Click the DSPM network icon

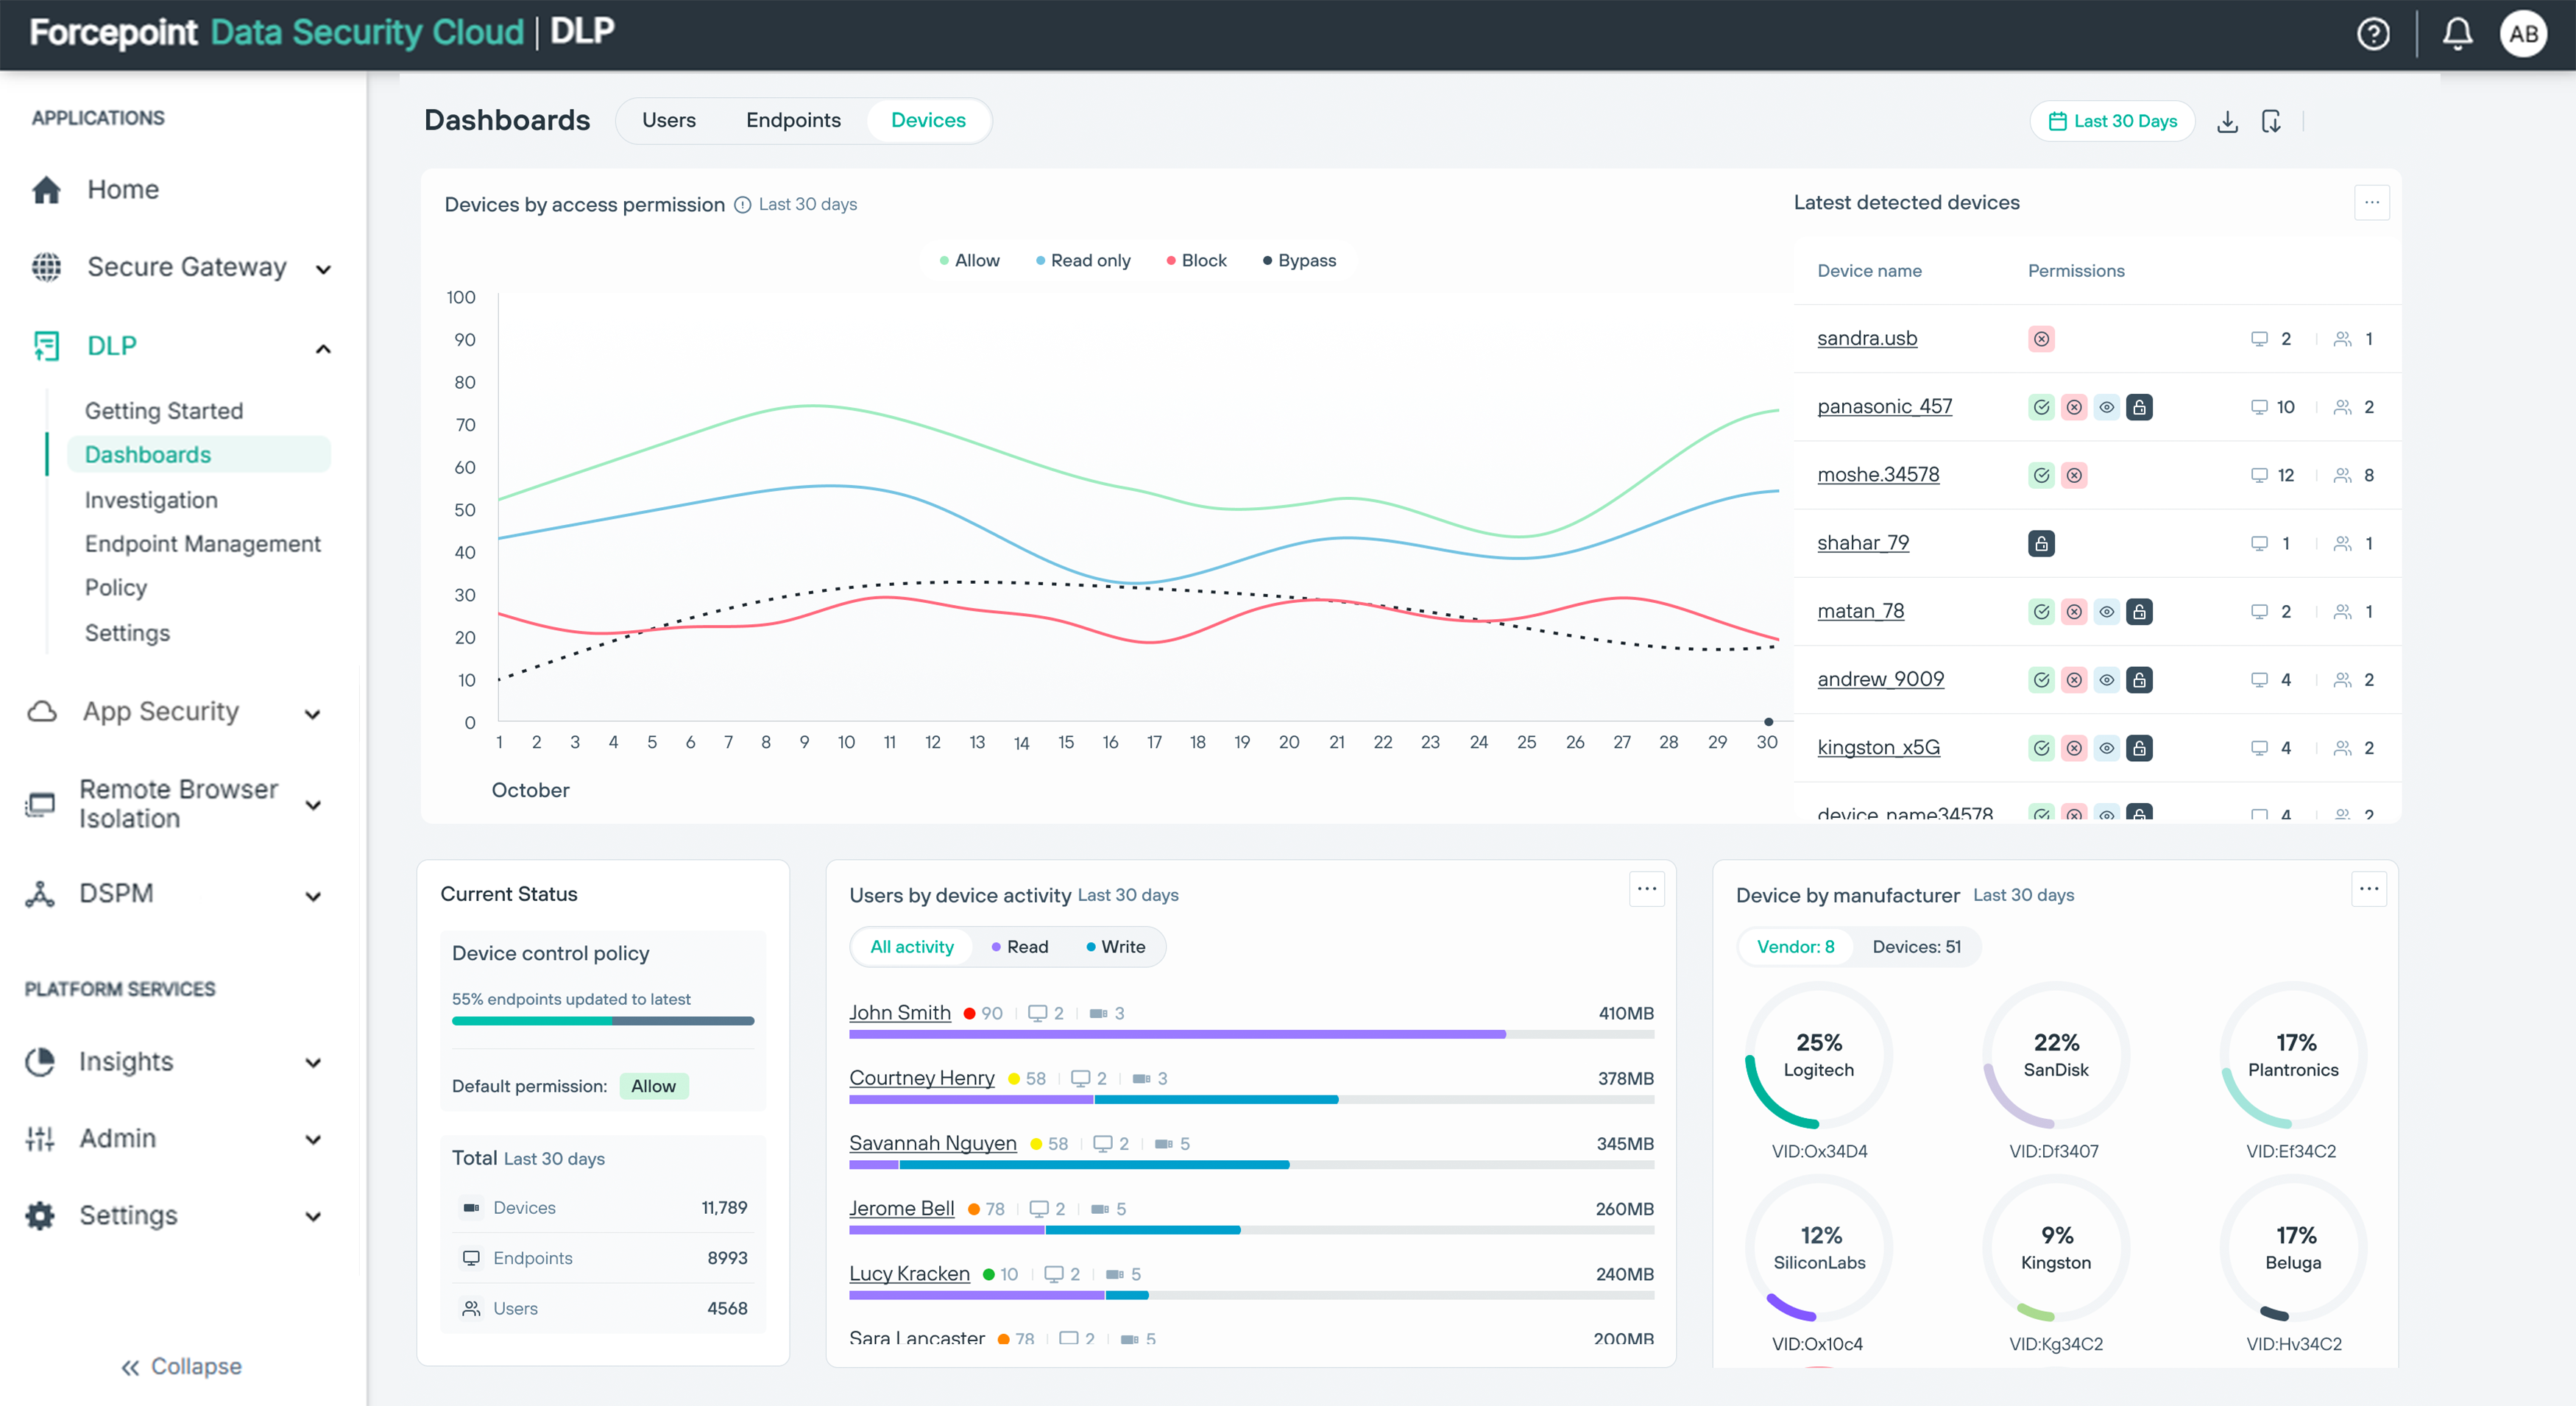click(40, 894)
